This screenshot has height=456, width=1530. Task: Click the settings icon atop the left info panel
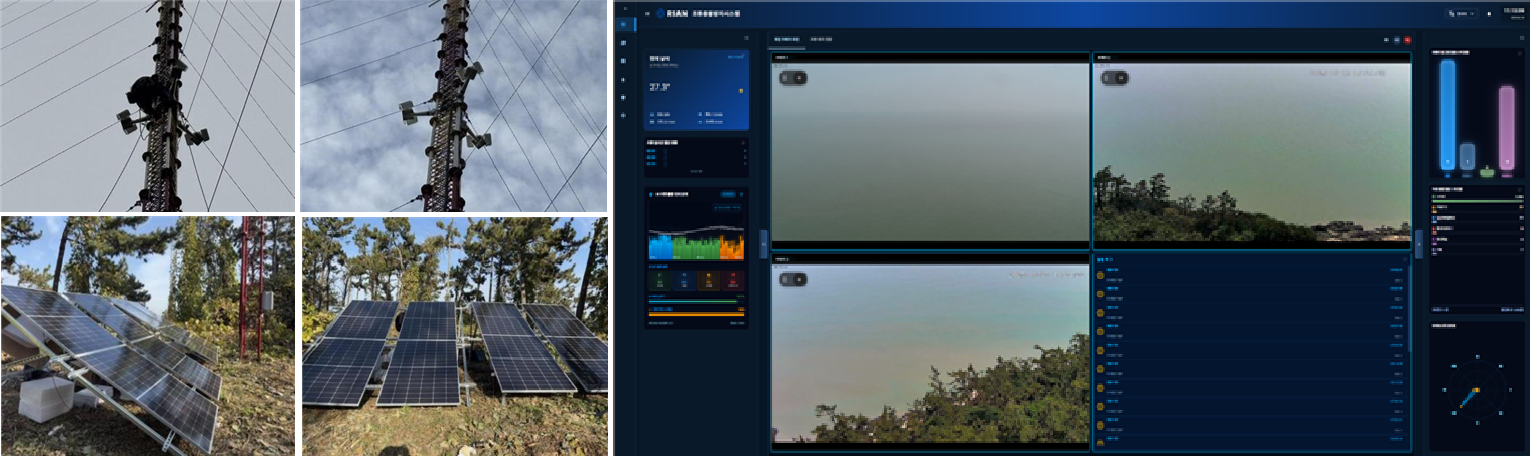pyautogui.click(x=746, y=39)
